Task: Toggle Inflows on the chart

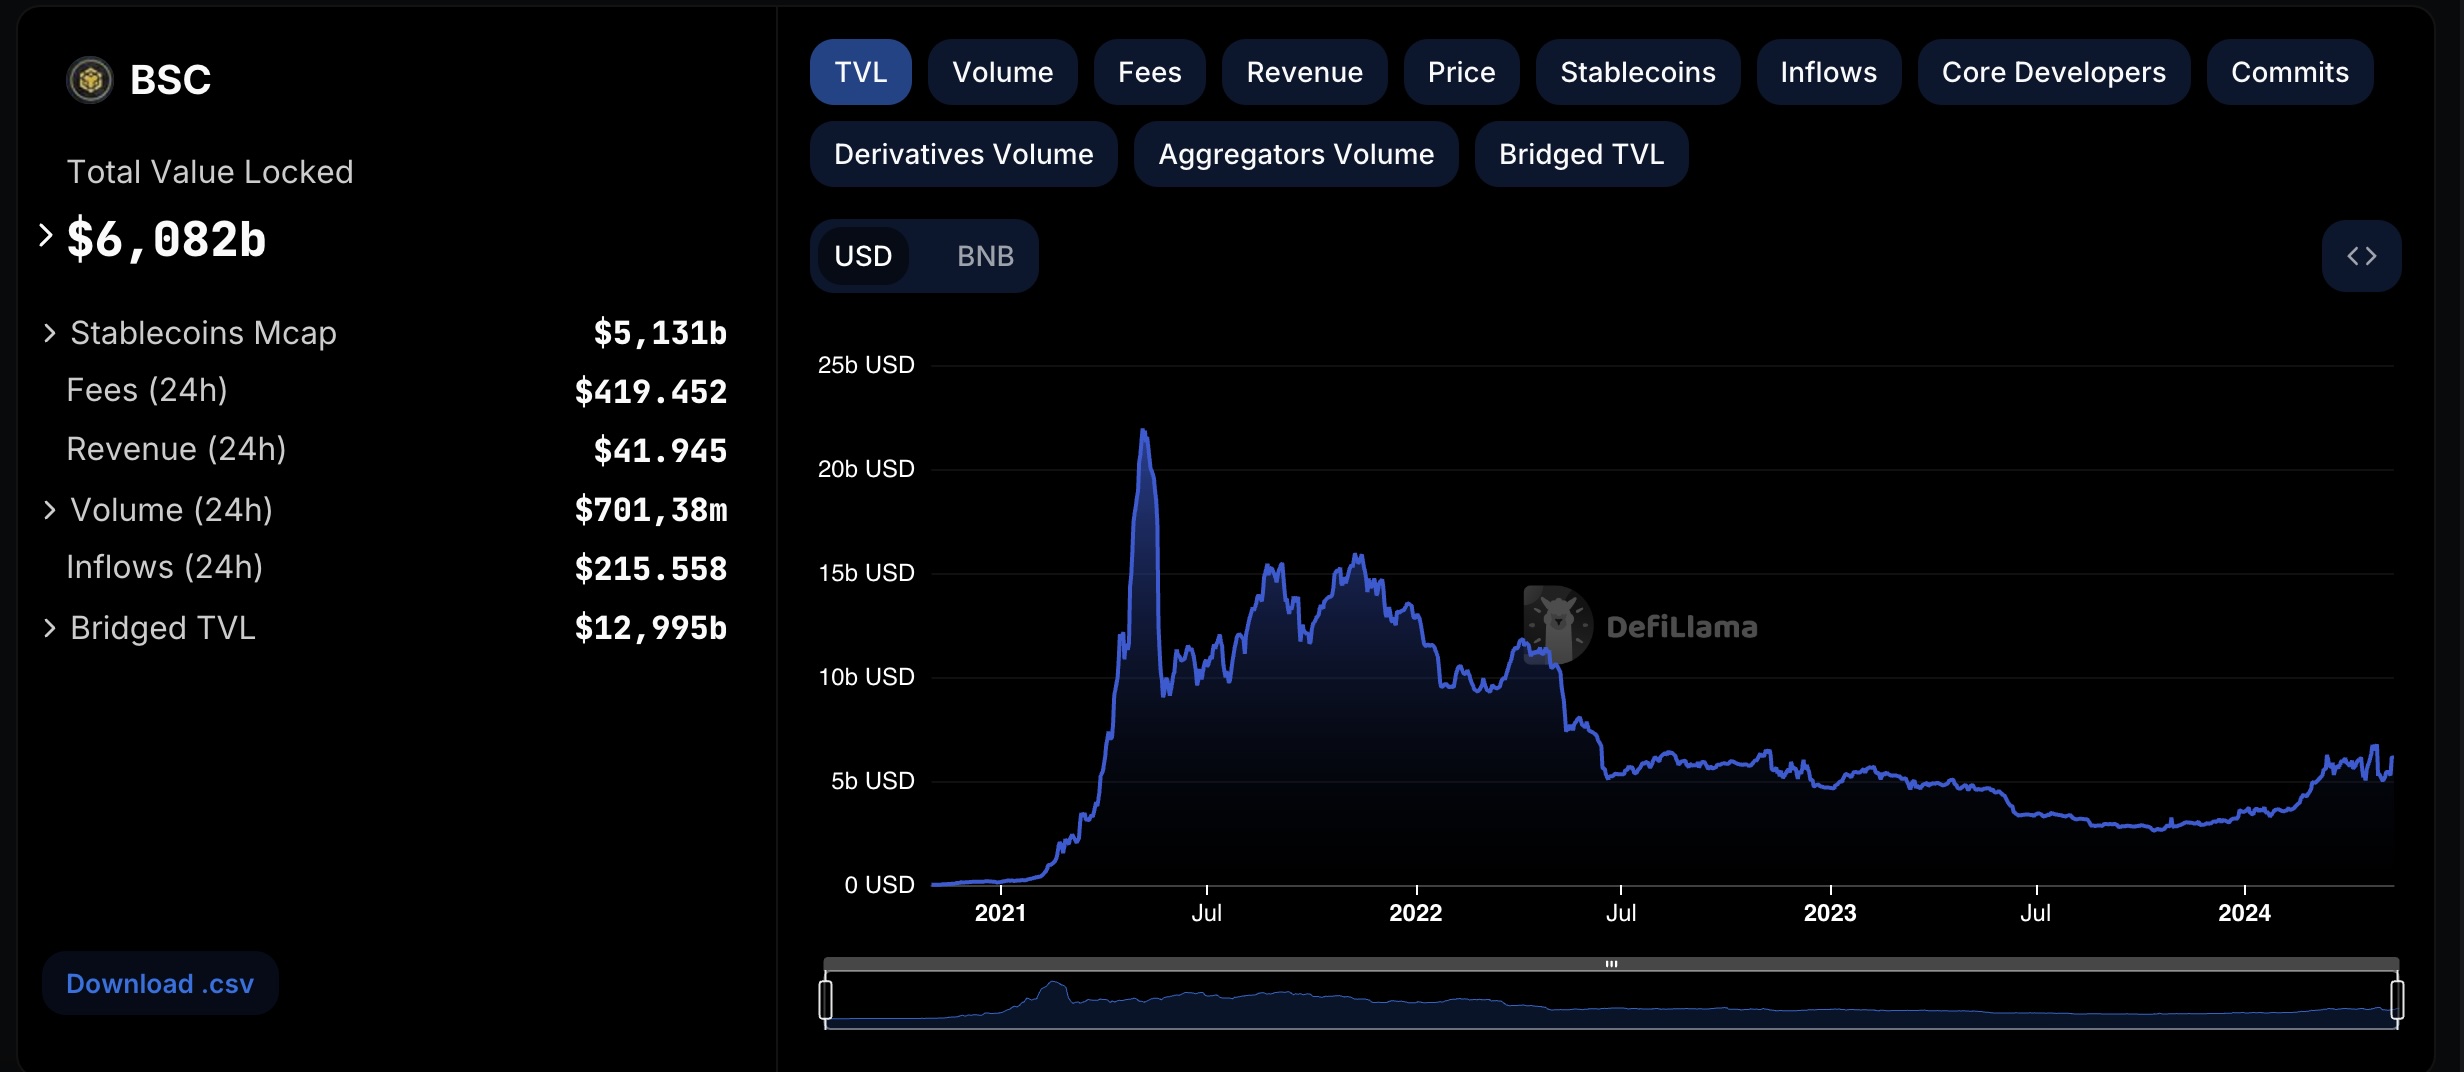Action: coord(1828,72)
